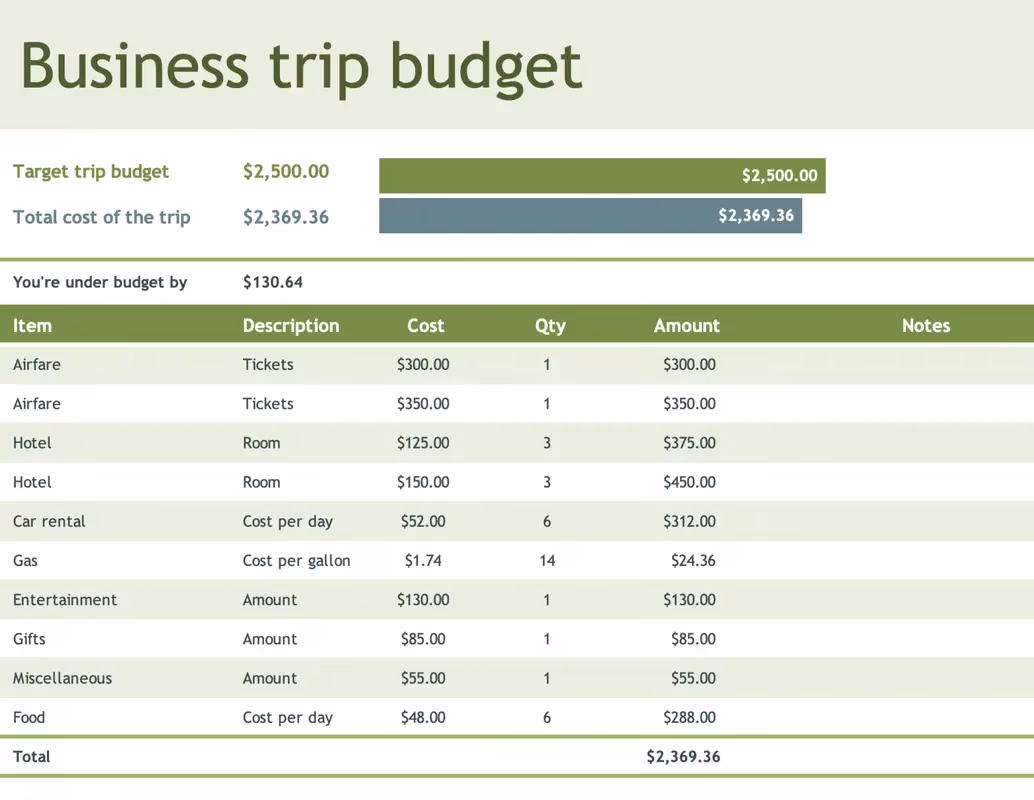Click the Gas quantity cell showing 14
1034x800 pixels.
coord(547,561)
